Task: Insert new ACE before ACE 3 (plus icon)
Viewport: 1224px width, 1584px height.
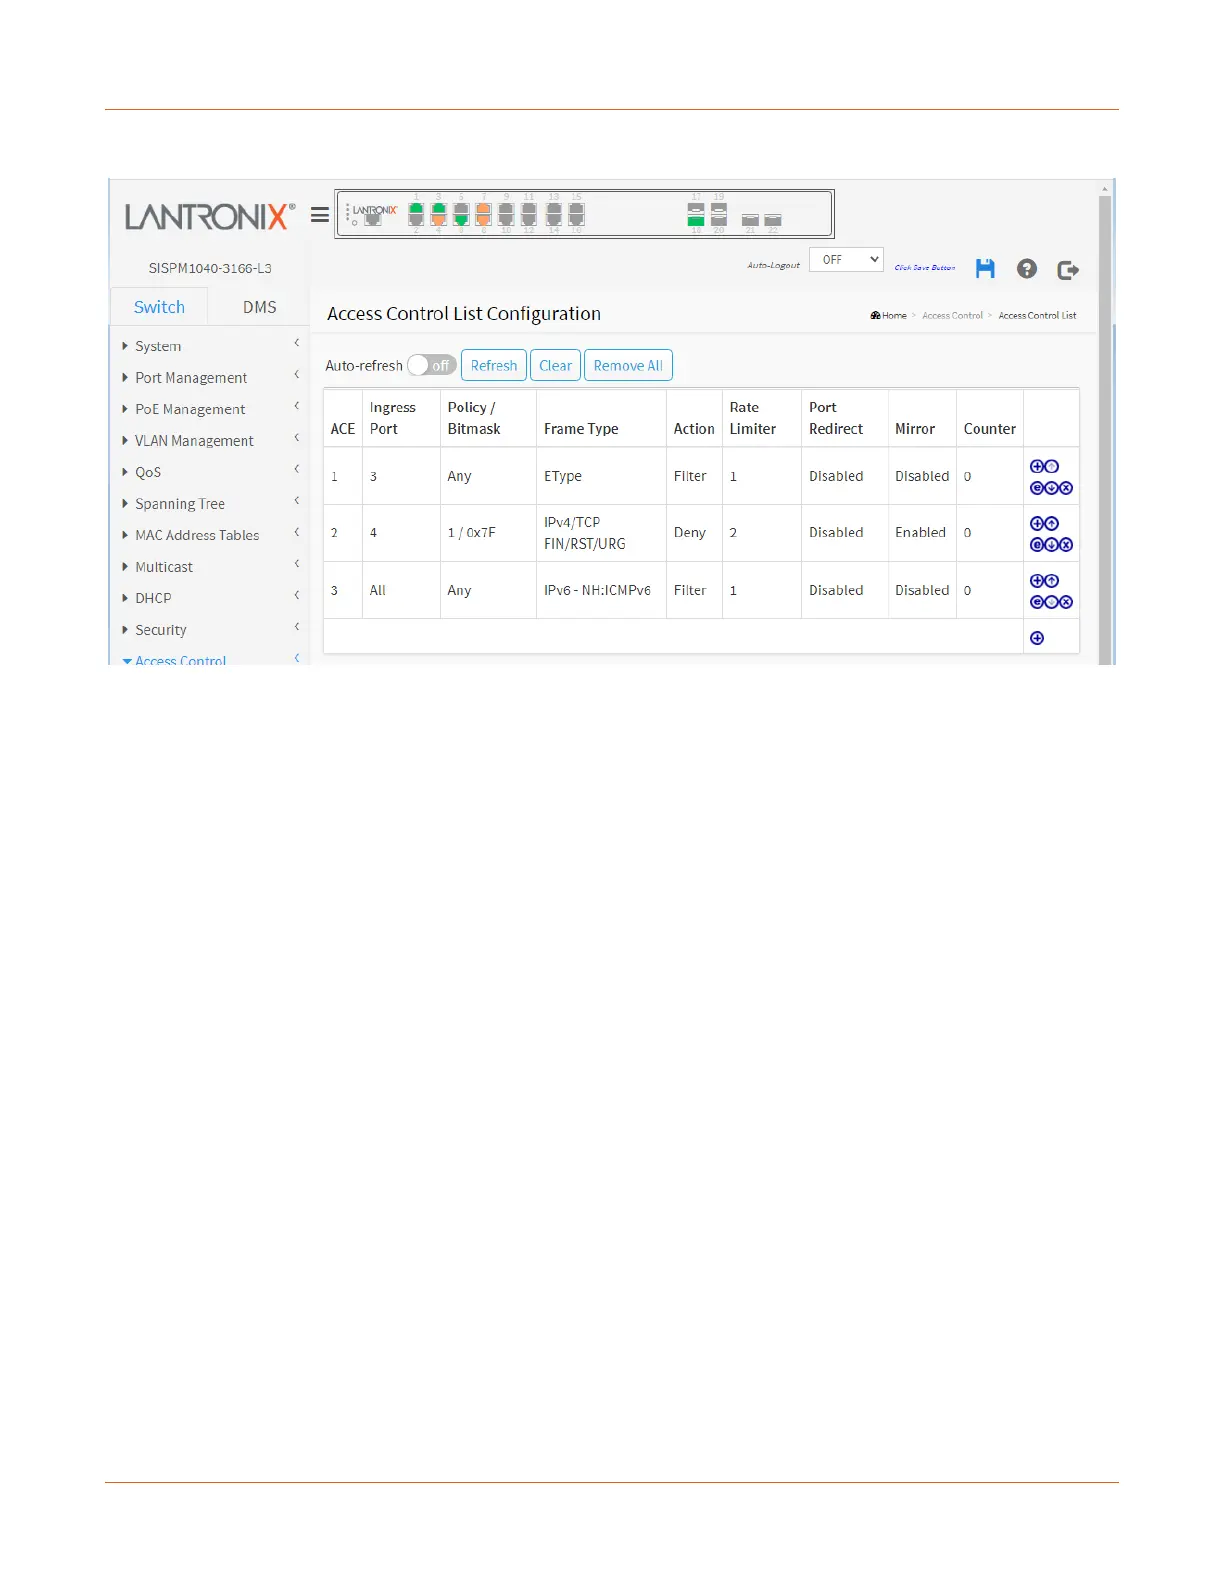Action: click(x=1037, y=580)
